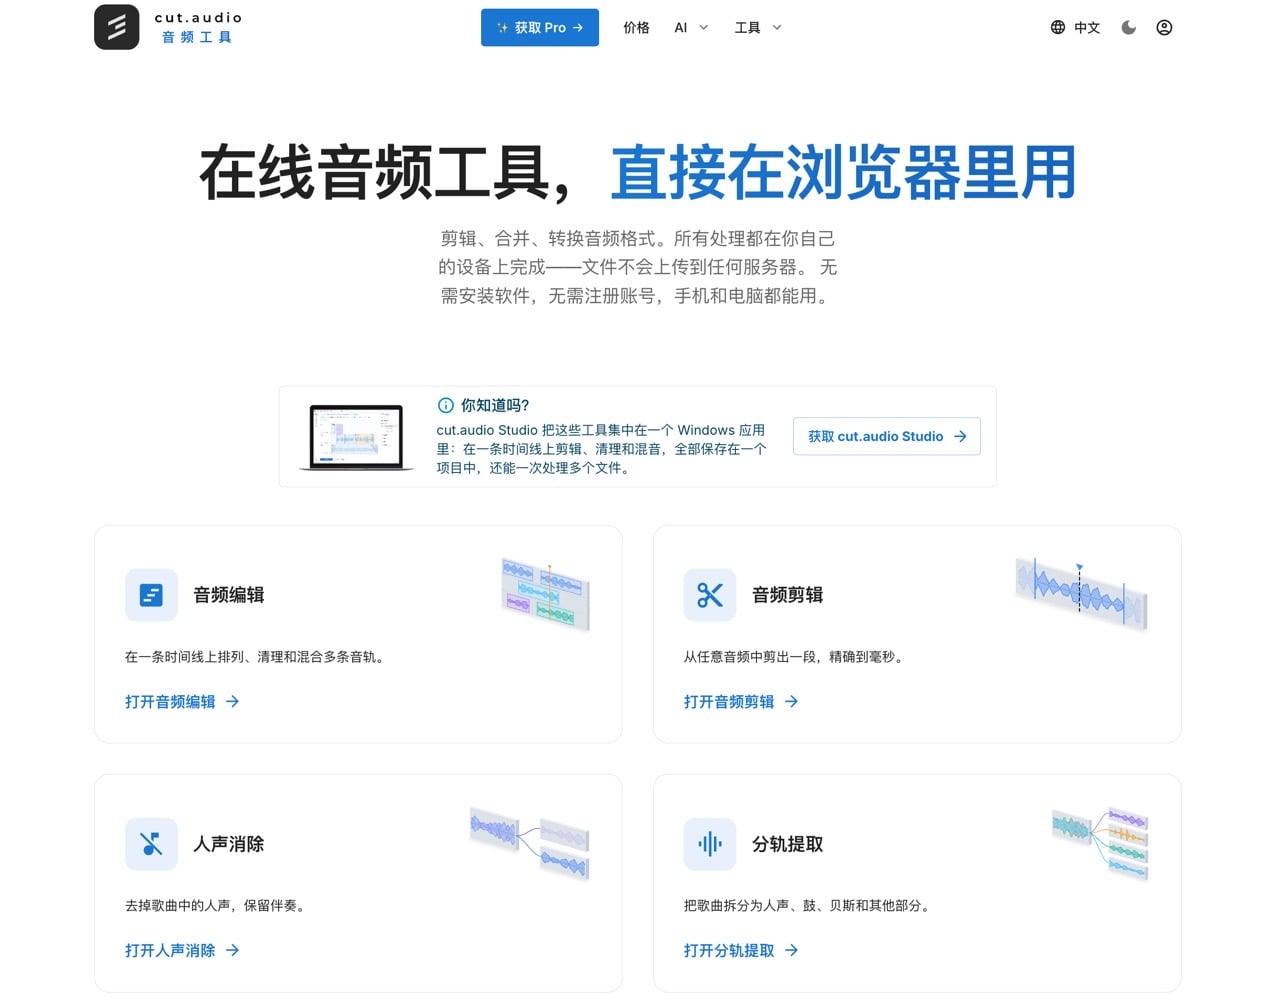The image size is (1280, 1008).
Task: Click the 获取 Pro button
Action: (540, 27)
